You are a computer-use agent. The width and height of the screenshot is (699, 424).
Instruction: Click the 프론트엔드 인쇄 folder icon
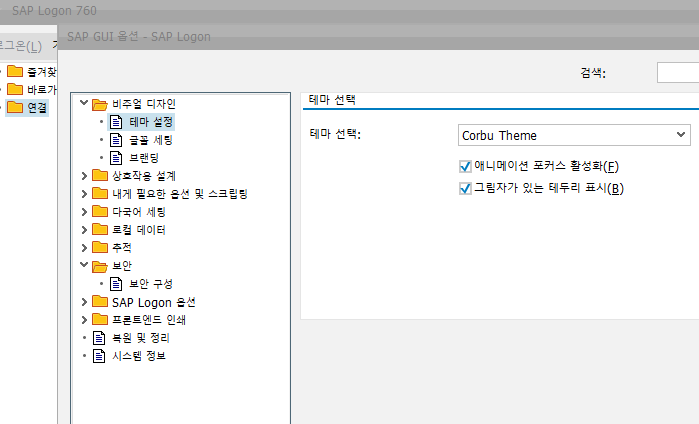[99, 319]
